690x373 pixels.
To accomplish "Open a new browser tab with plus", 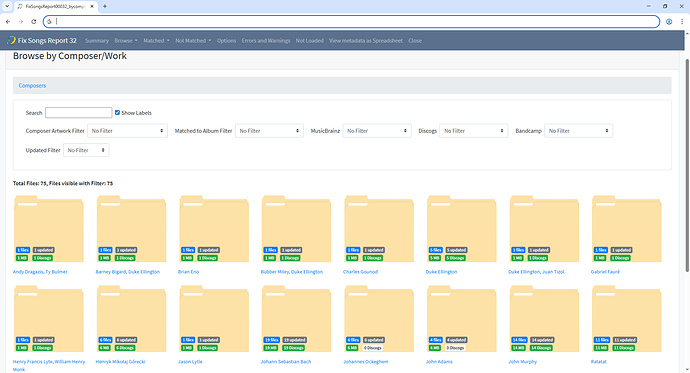I will tap(105, 6).
